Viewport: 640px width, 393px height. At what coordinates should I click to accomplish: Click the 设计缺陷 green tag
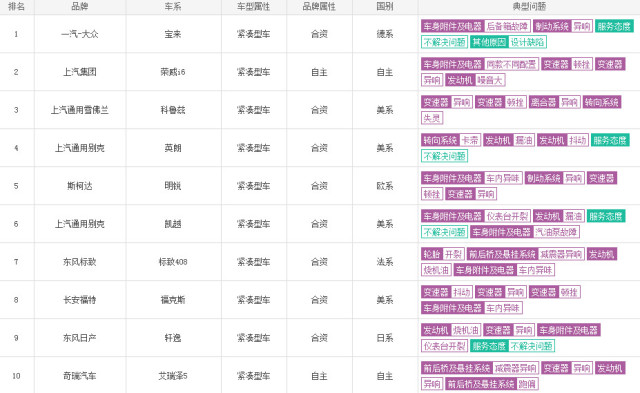pos(527,42)
